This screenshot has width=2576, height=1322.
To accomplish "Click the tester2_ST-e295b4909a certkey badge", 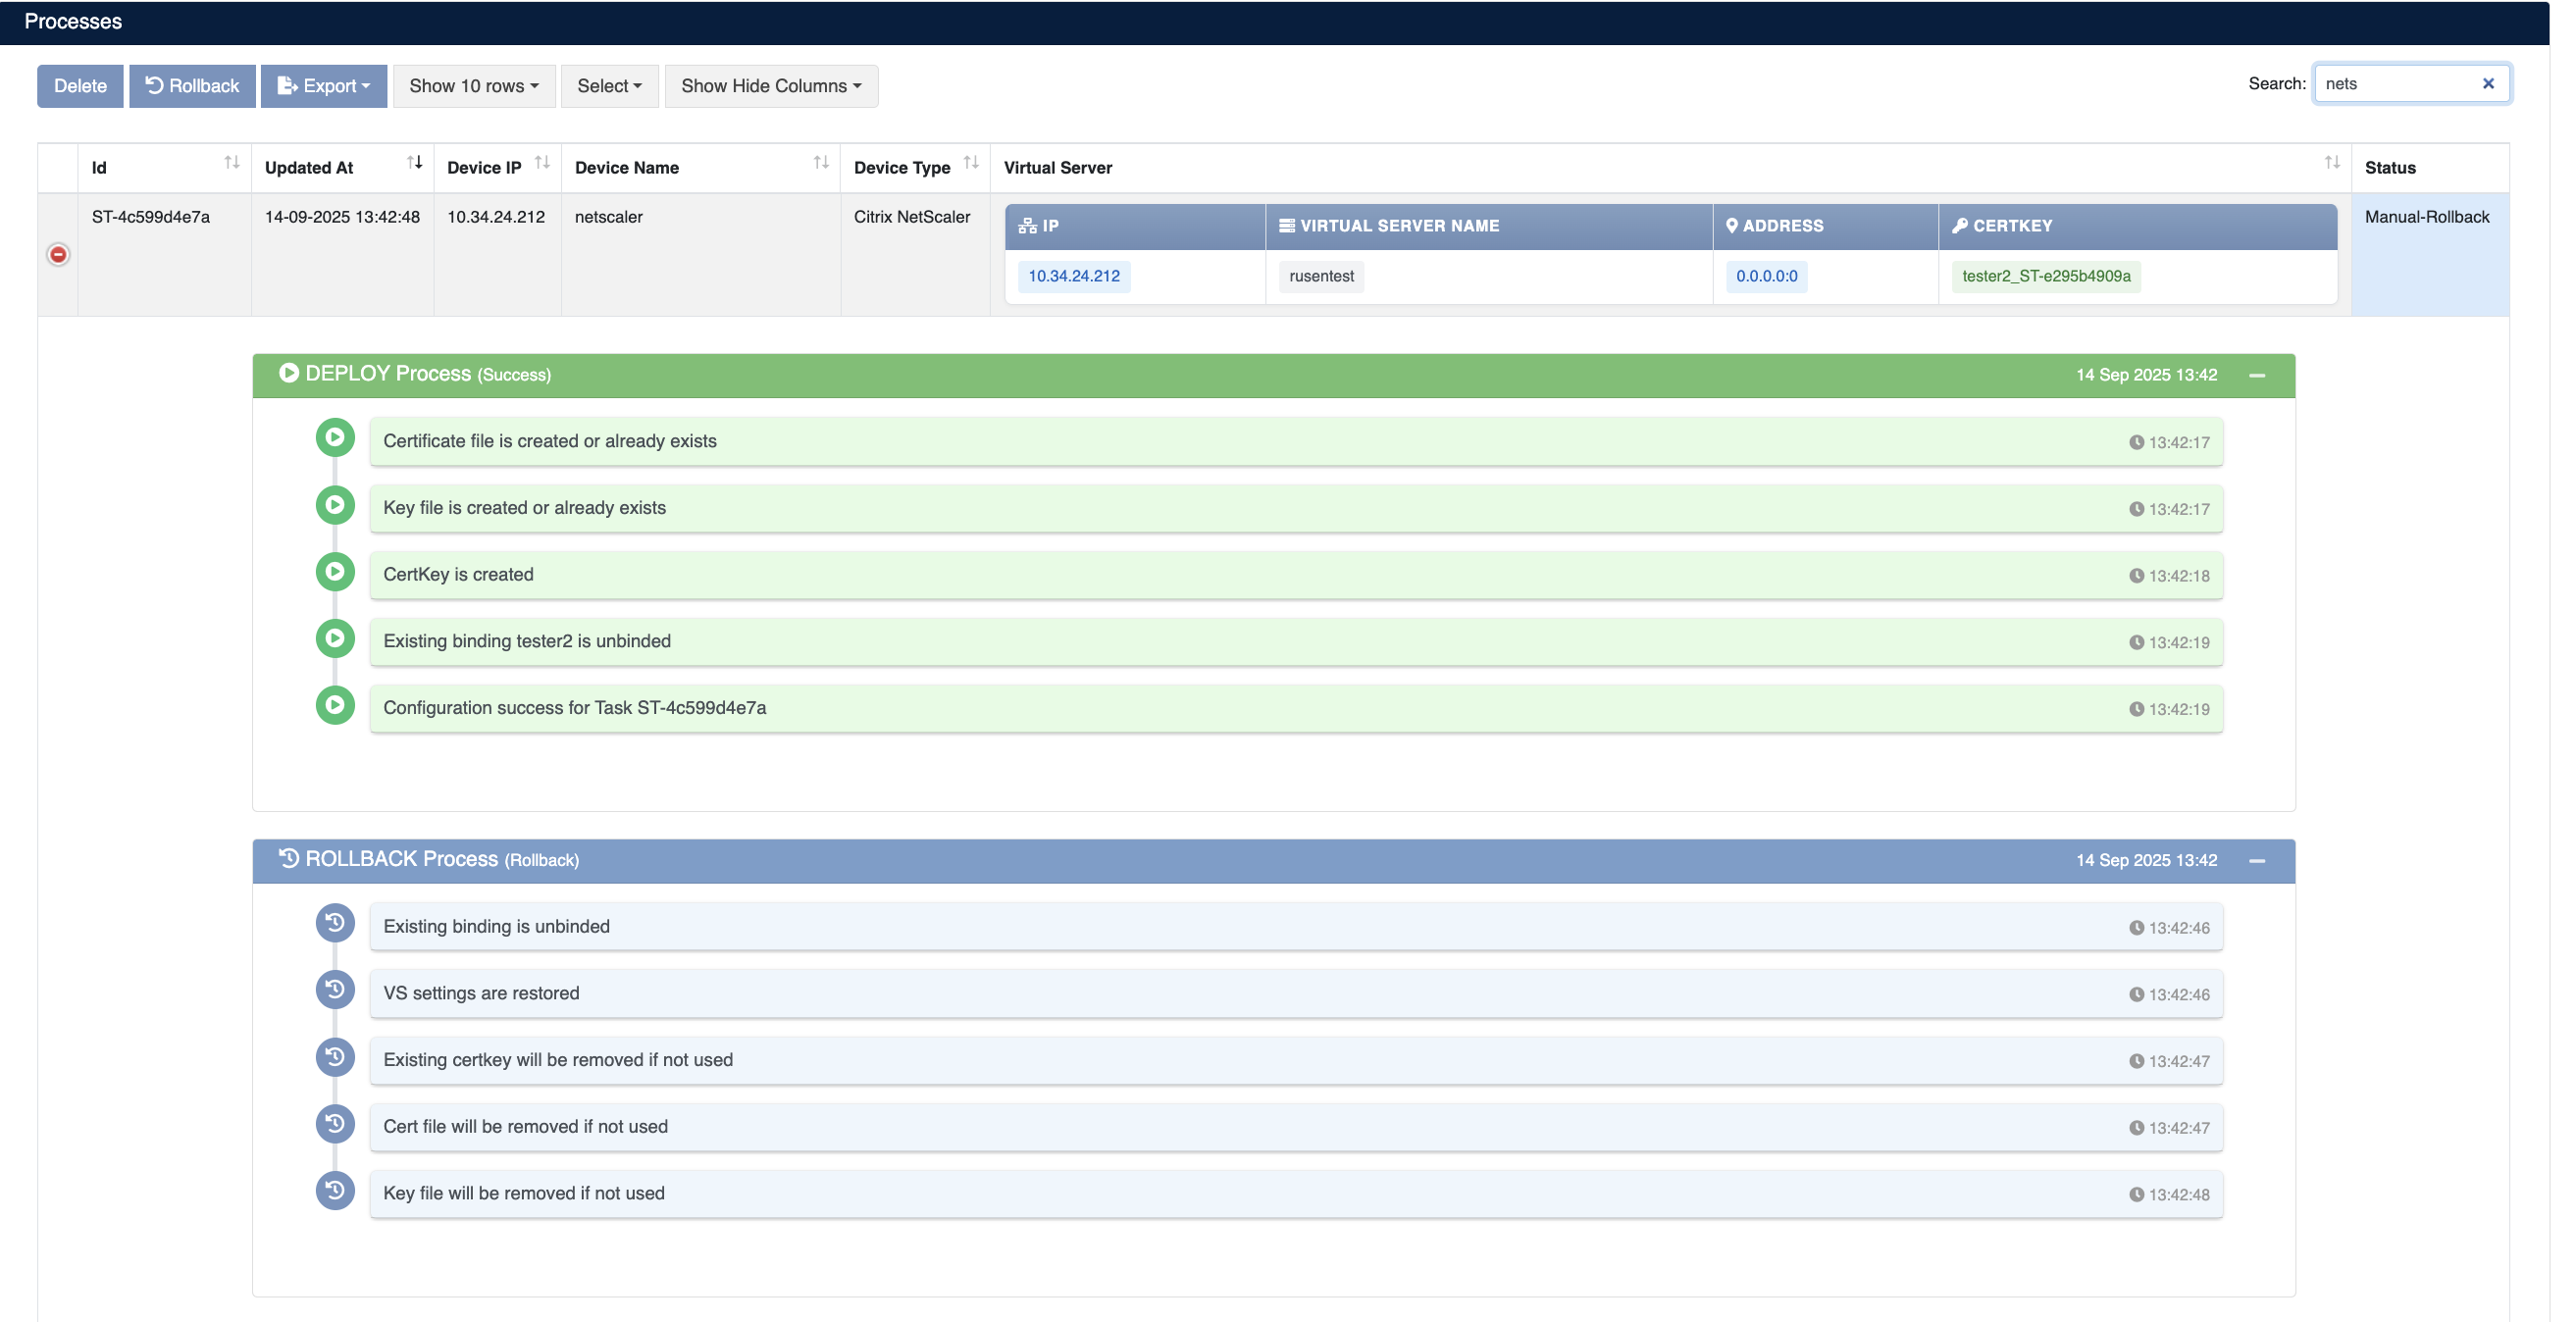I will coord(2046,276).
